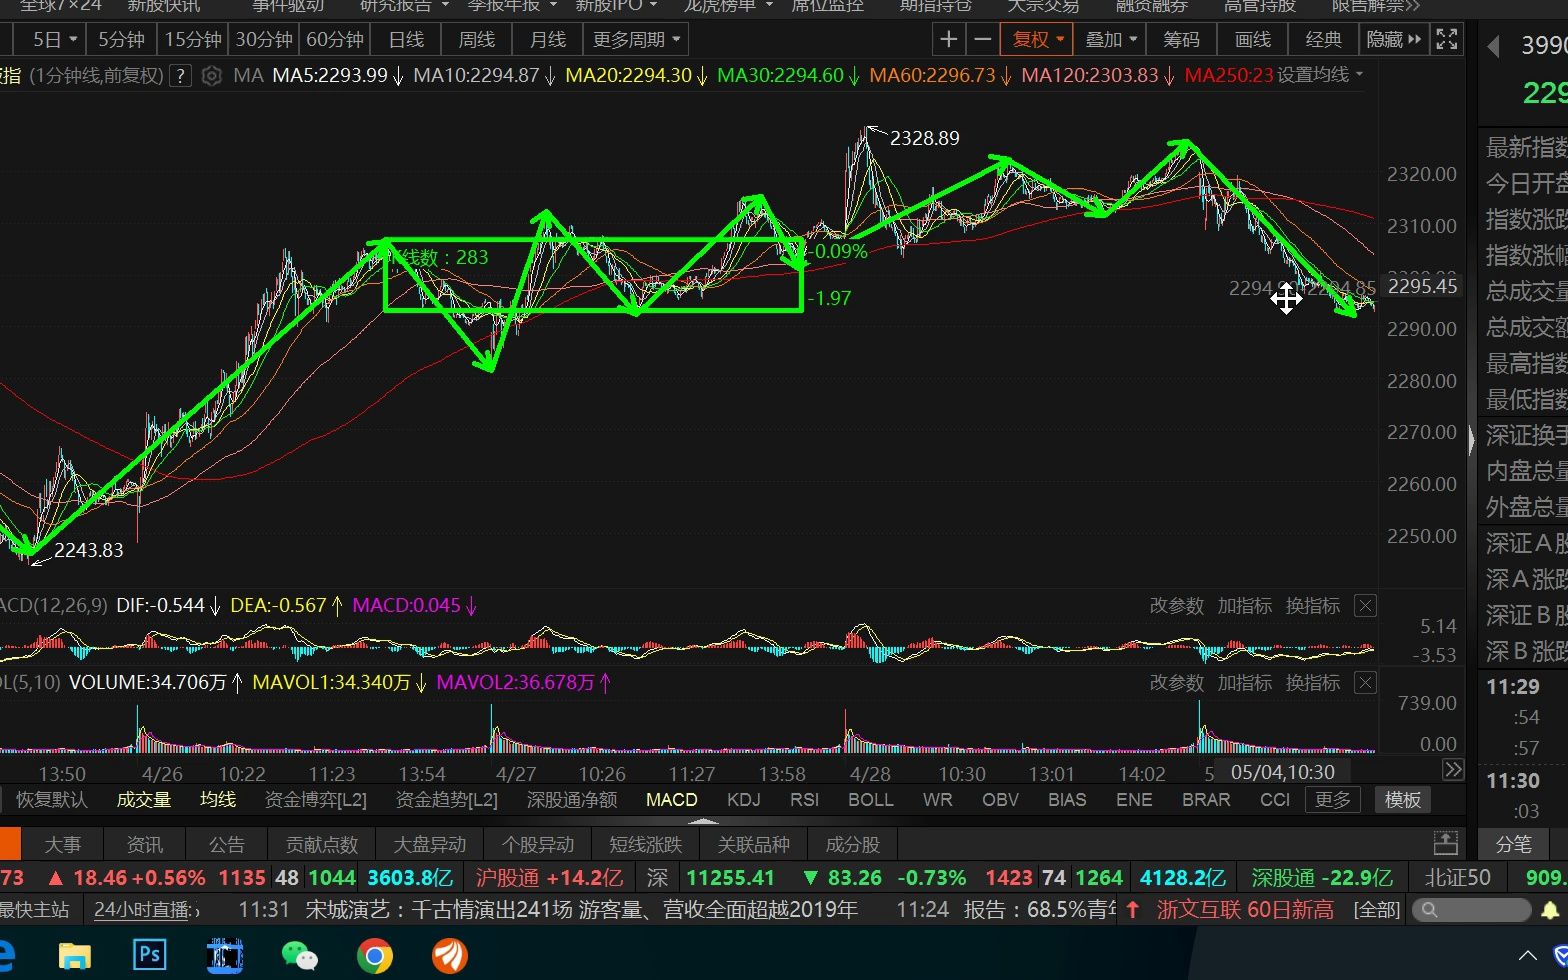Switch to 月线 monthly chart
Screen dimensions: 1568x980
click(x=548, y=40)
